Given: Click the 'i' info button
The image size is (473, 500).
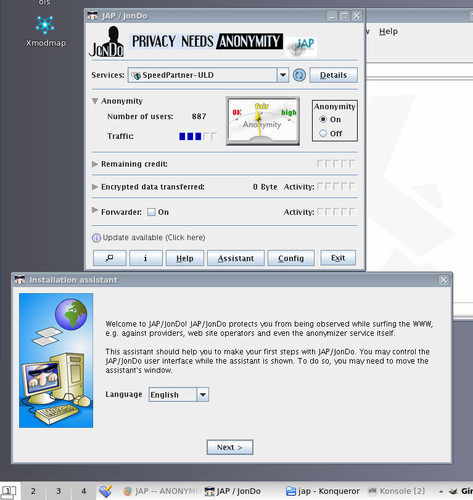Looking at the screenshot, I should click(146, 258).
